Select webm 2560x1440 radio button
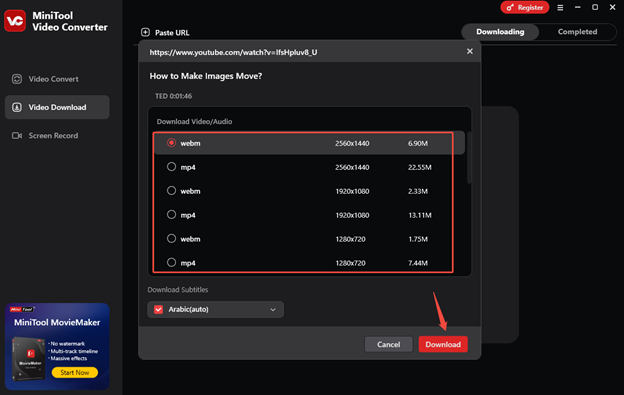624x395 pixels. coord(171,143)
